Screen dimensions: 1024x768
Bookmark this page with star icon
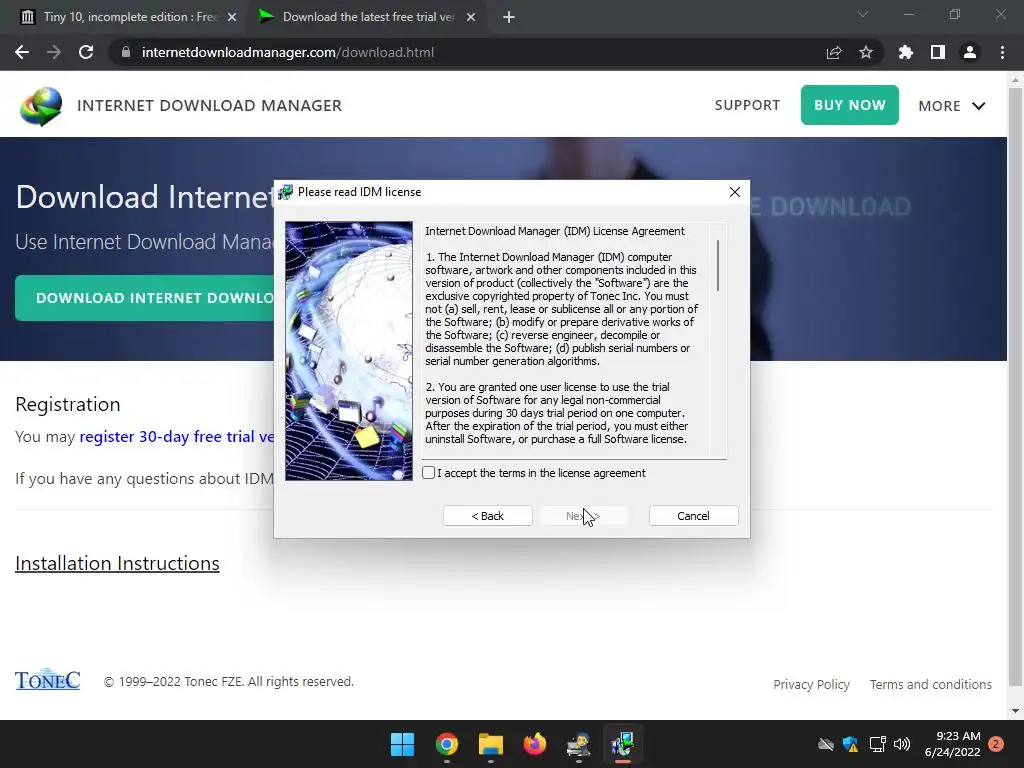(866, 52)
